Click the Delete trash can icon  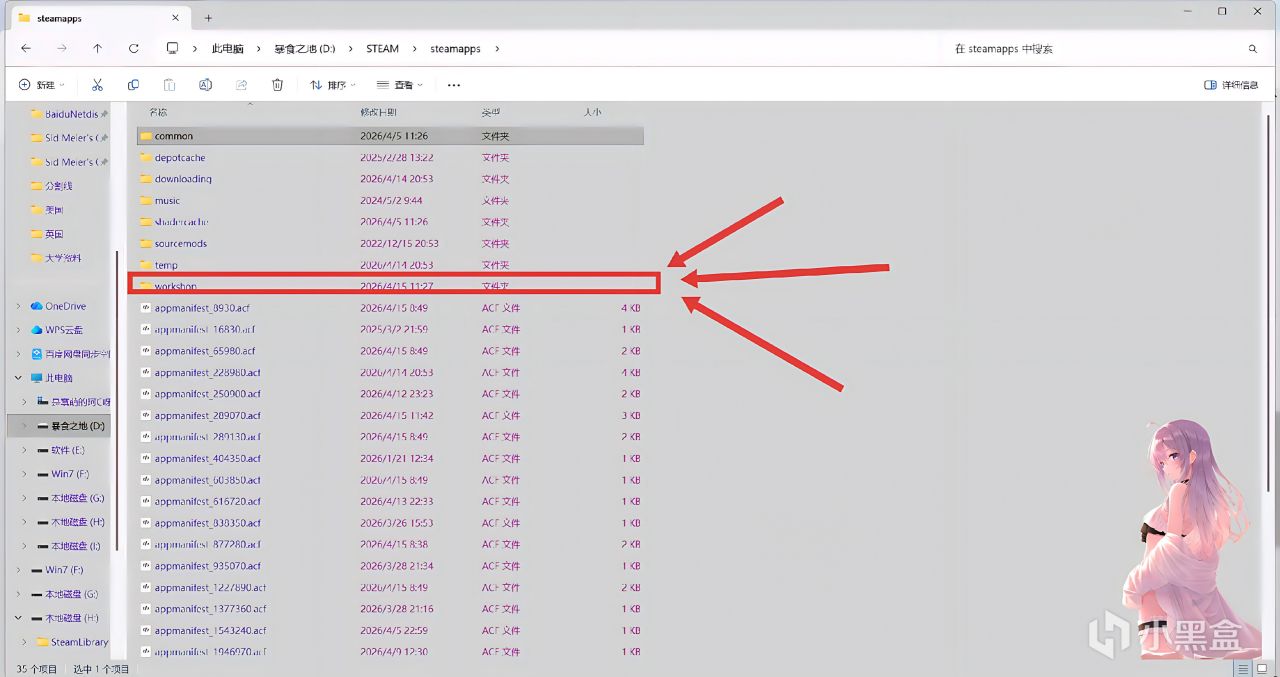[x=278, y=85]
